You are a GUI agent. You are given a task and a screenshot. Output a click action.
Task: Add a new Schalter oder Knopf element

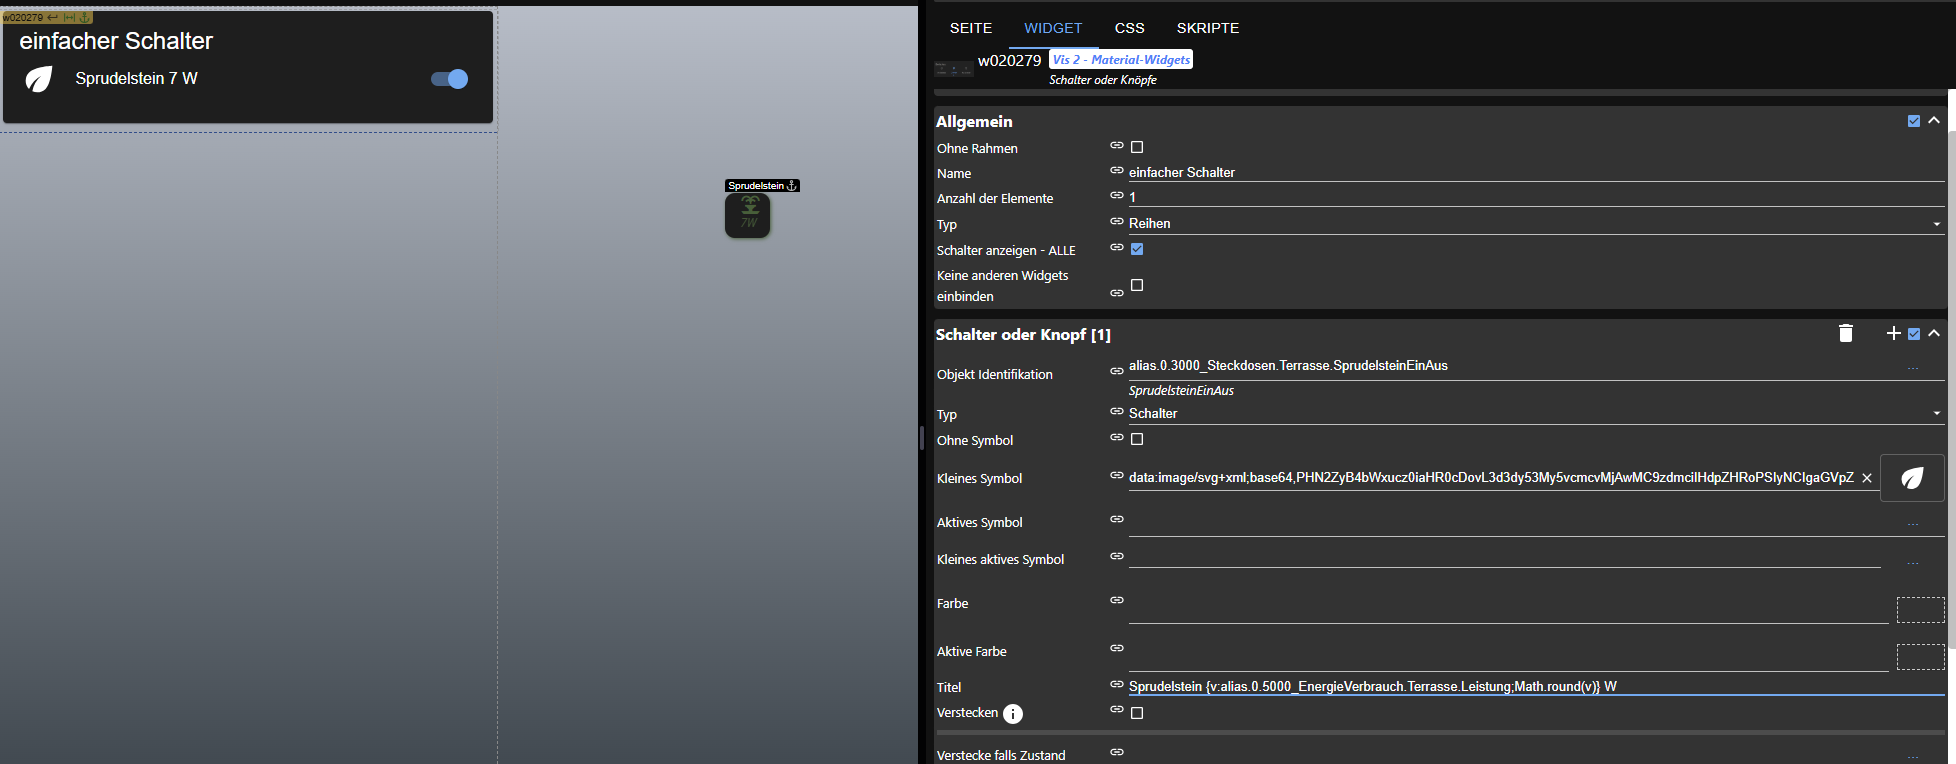click(1893, 333)
